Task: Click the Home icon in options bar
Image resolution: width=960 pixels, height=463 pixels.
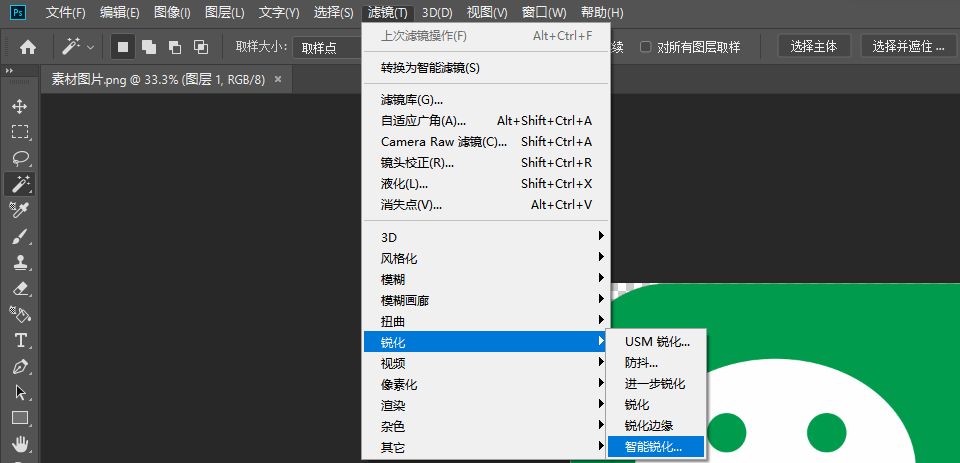Action: (28, 47)
